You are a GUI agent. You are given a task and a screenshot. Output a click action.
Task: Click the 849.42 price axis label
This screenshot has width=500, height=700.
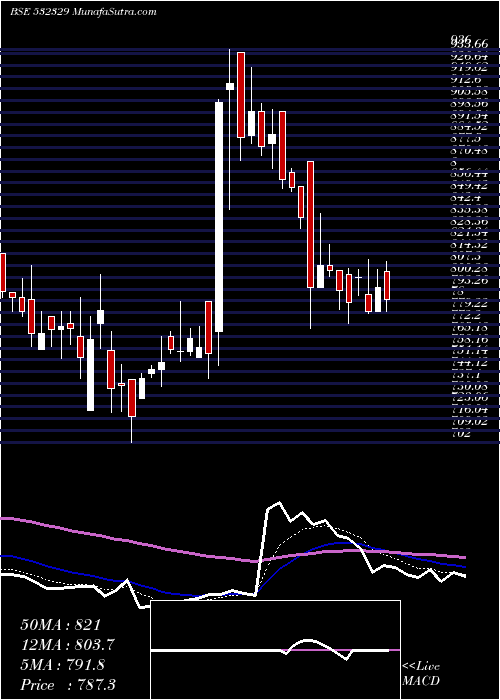pos(469,184)
